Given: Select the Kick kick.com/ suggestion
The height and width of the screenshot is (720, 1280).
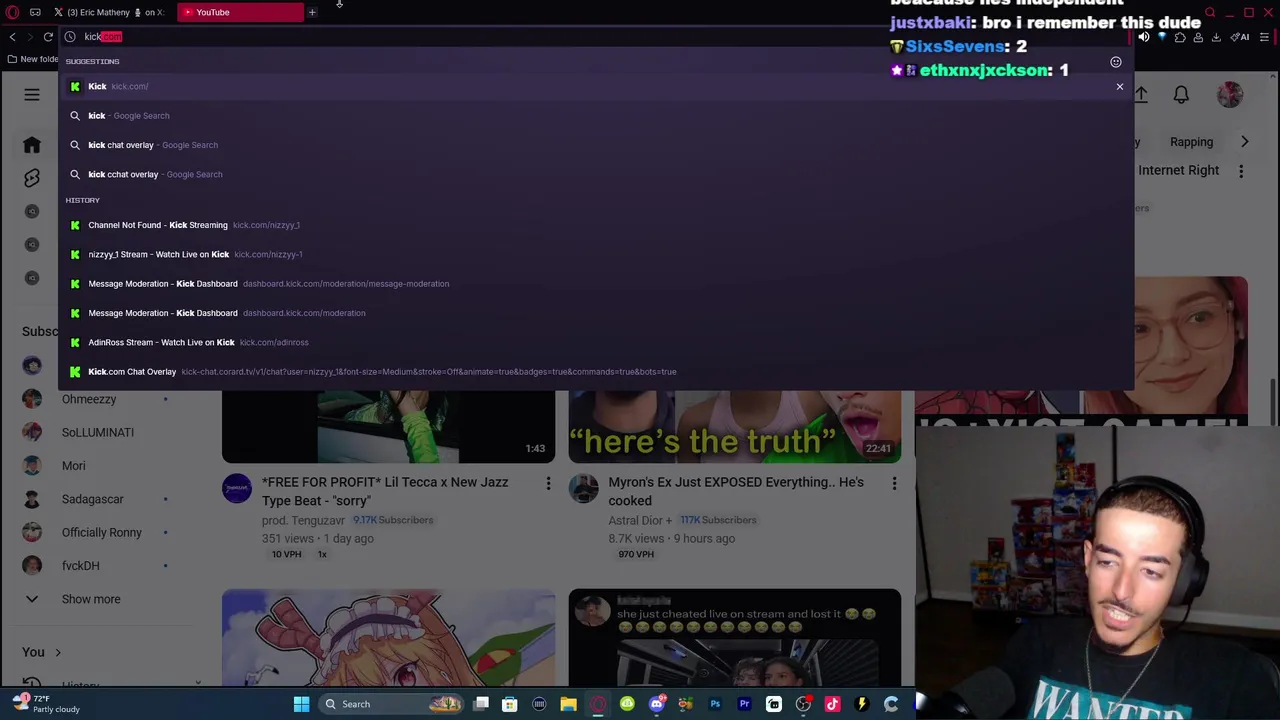Looking at the screenshot, I should pos(595,86).
